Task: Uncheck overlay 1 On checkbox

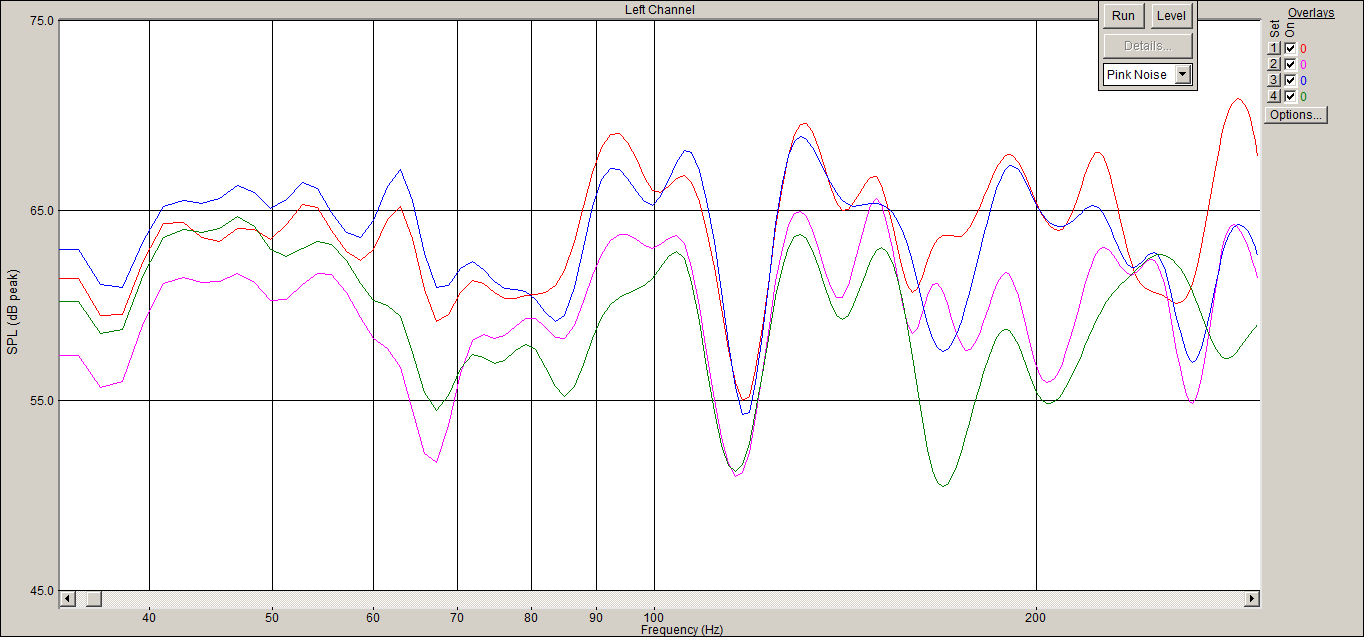Action: click(1290, 48)
